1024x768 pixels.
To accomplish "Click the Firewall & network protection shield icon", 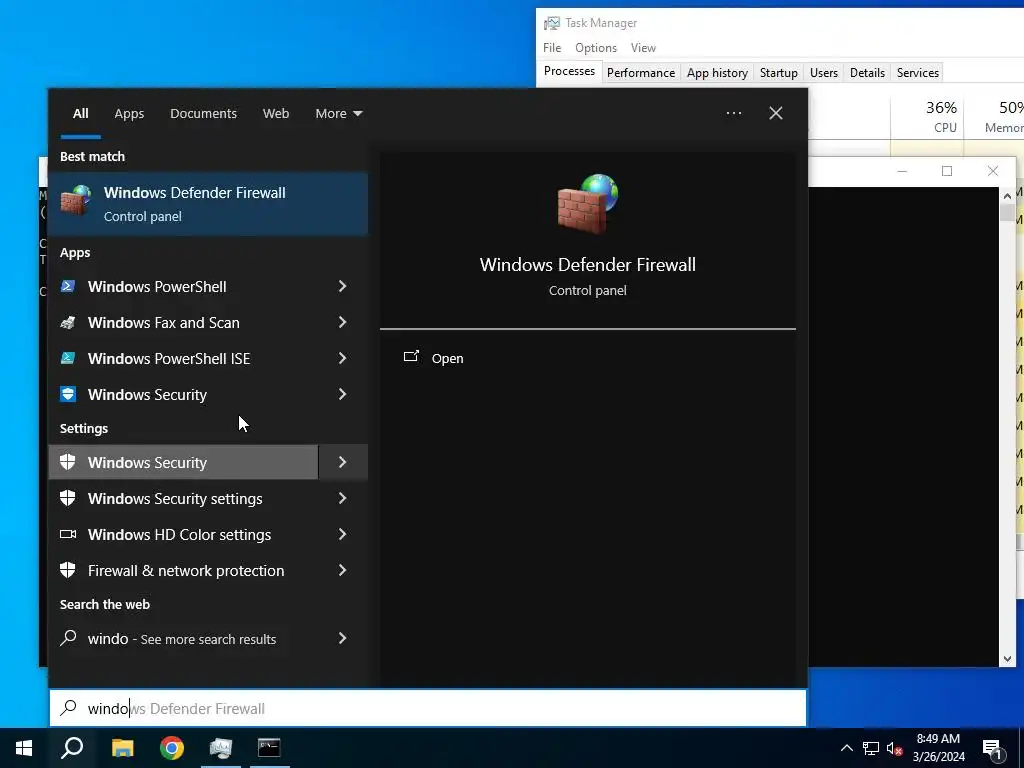I will click(68, 570).
